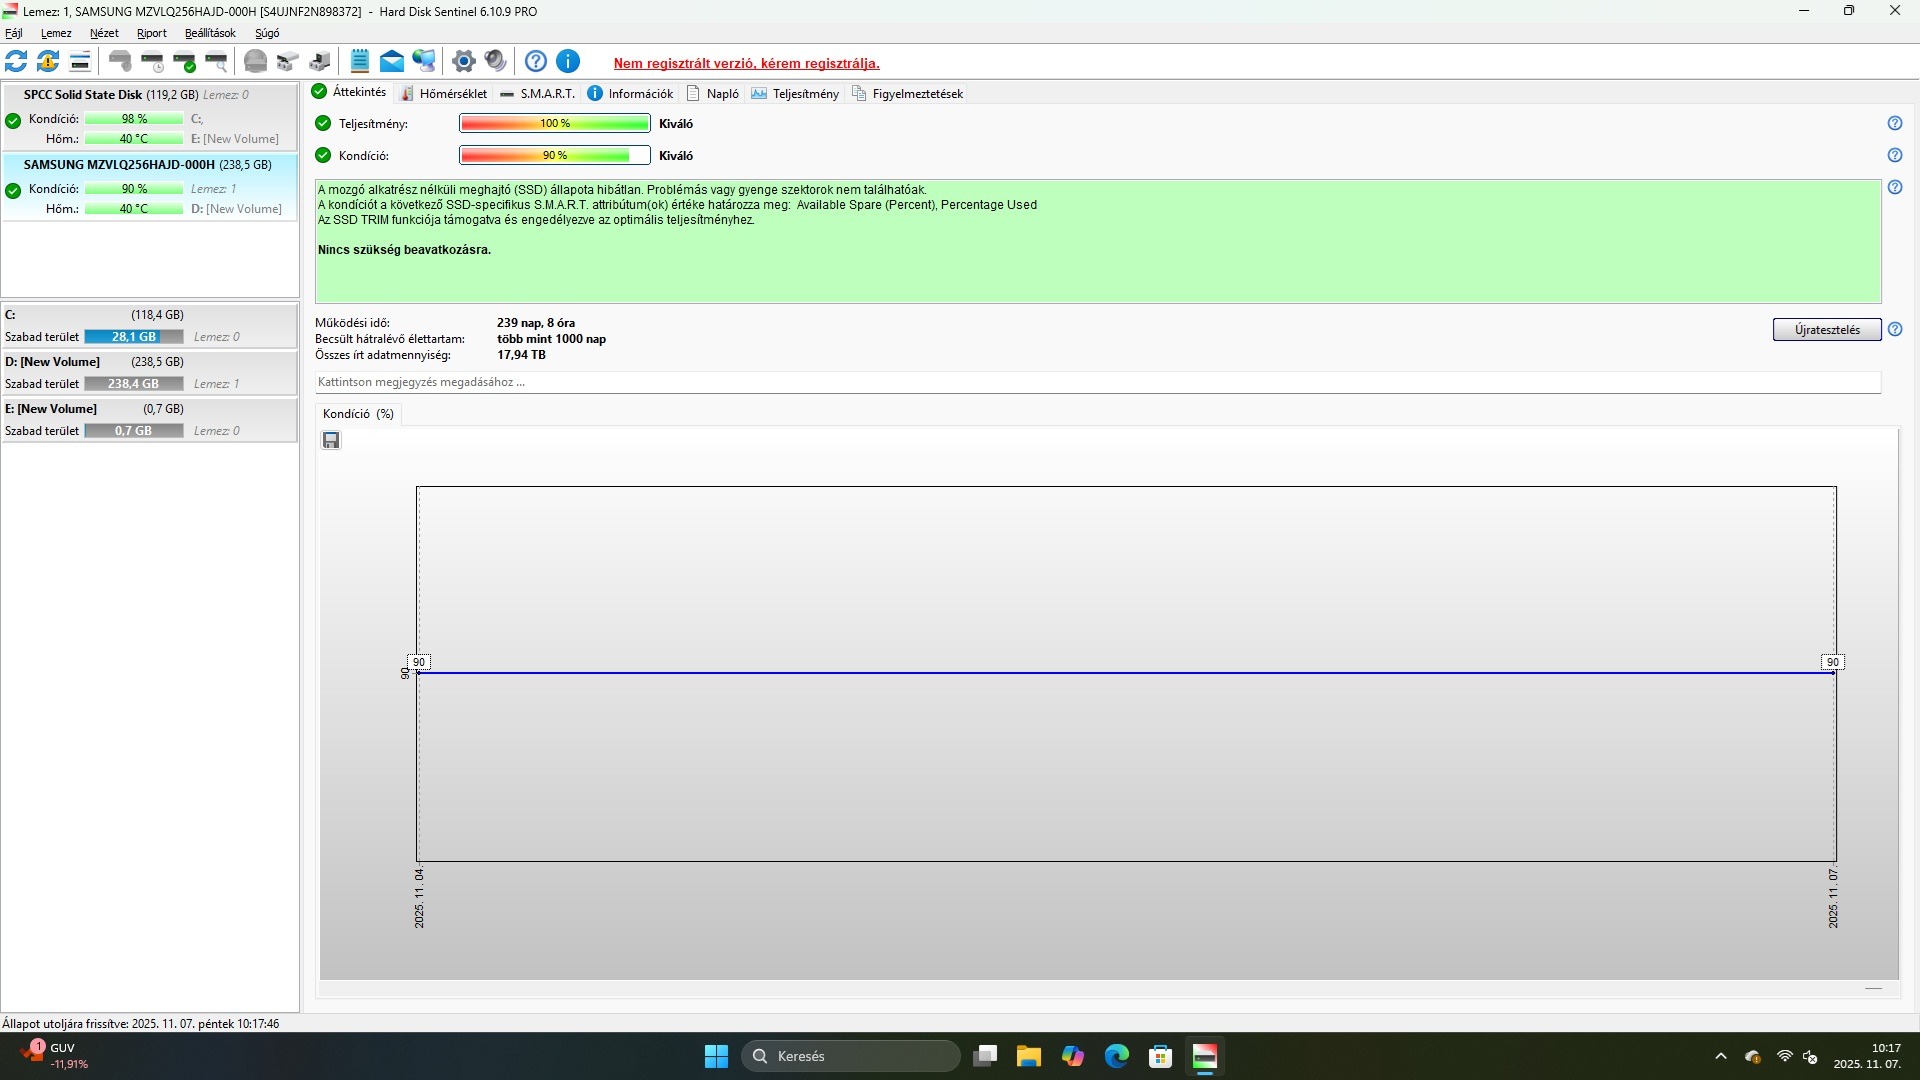This screenshot has height=1080, width=1920.
Task: Click the send email report icon
Action: [x=392, y=62]
